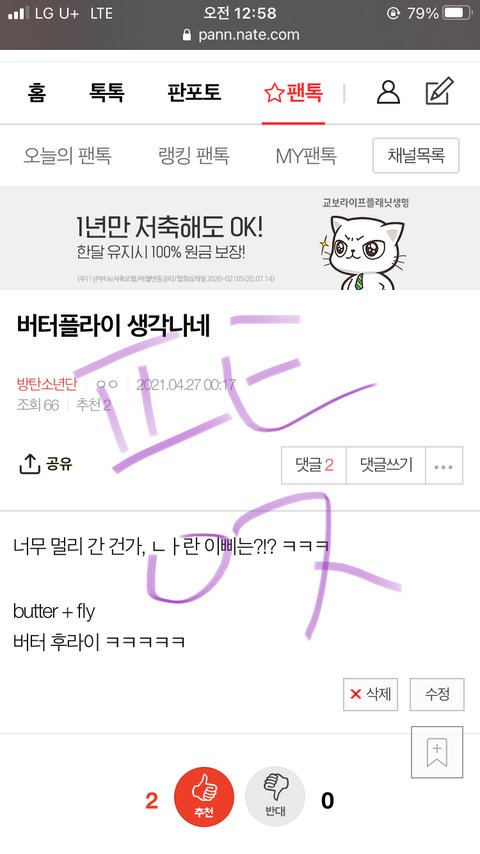Viewport: 480px width, 854px height.
Task: Tap the red X 삭제 delete button
Action: click(370, 694)
